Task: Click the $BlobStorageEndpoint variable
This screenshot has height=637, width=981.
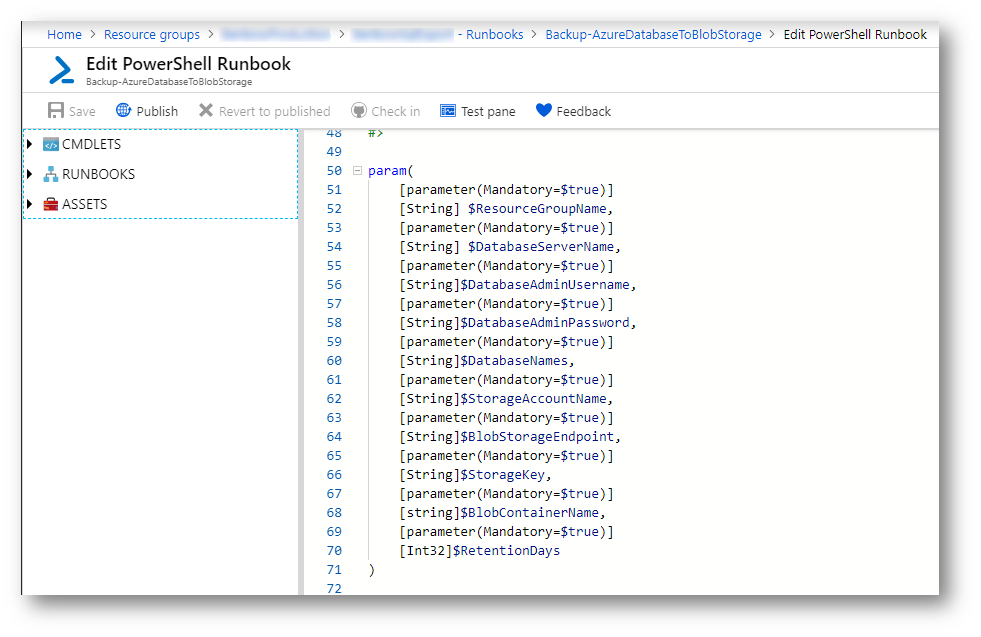Action: tap(537, 437)
